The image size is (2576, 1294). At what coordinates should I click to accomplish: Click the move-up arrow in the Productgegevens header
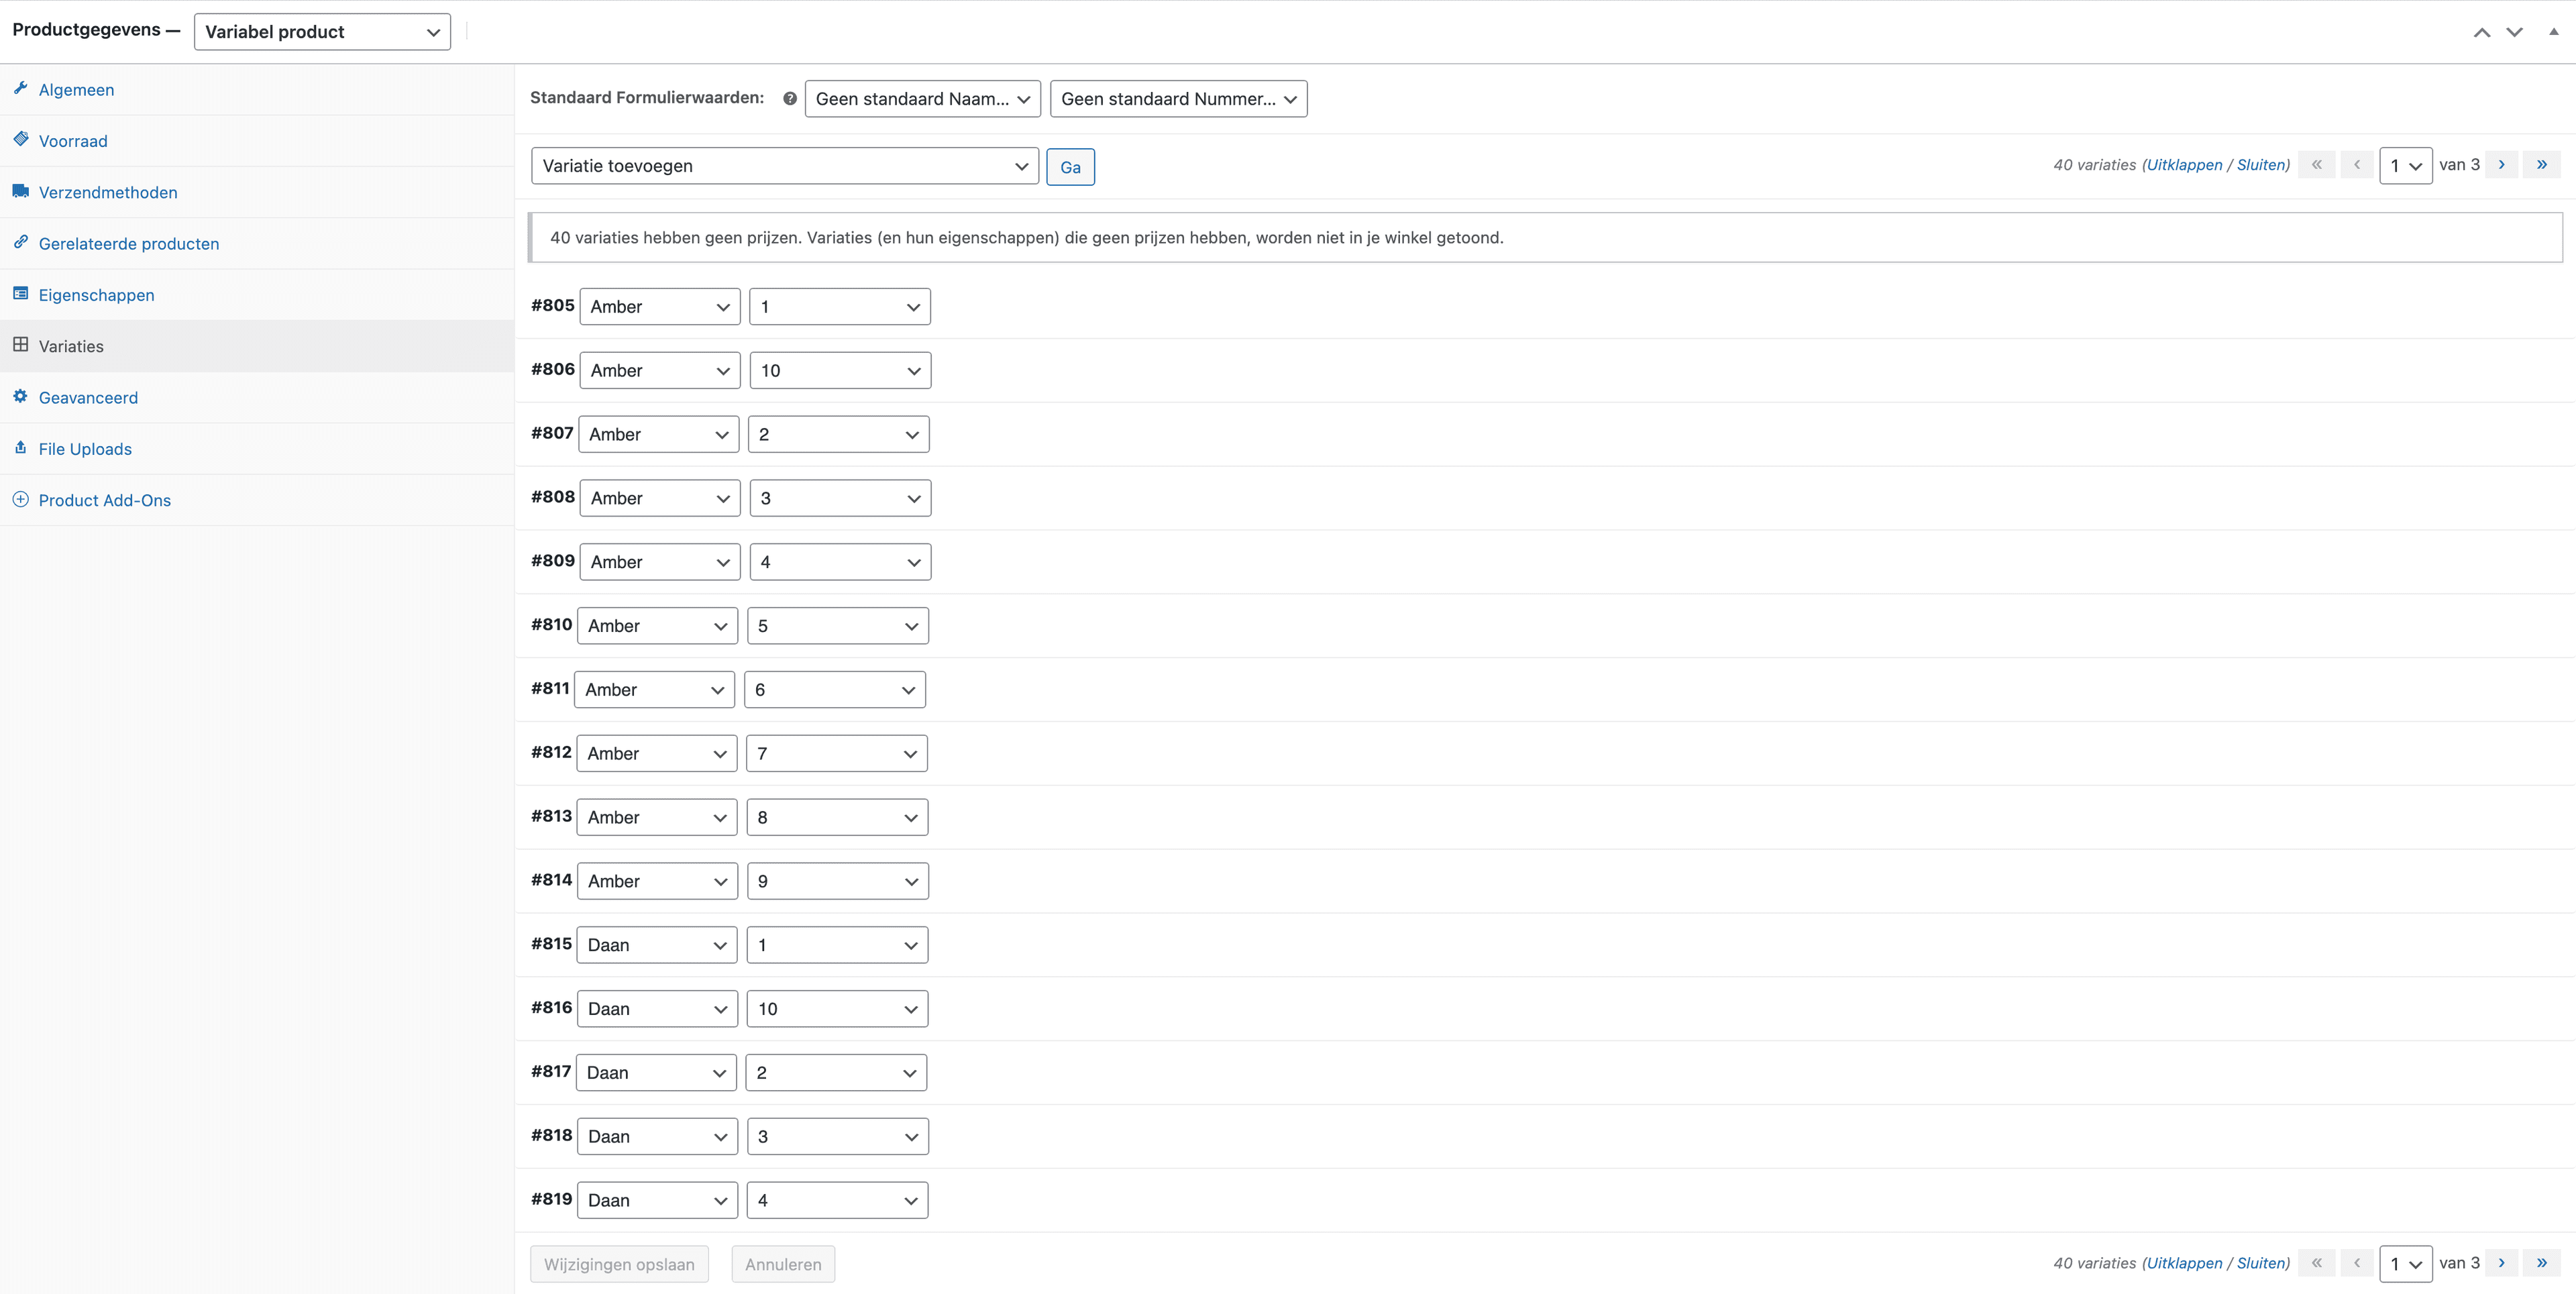click(2482, 32)
